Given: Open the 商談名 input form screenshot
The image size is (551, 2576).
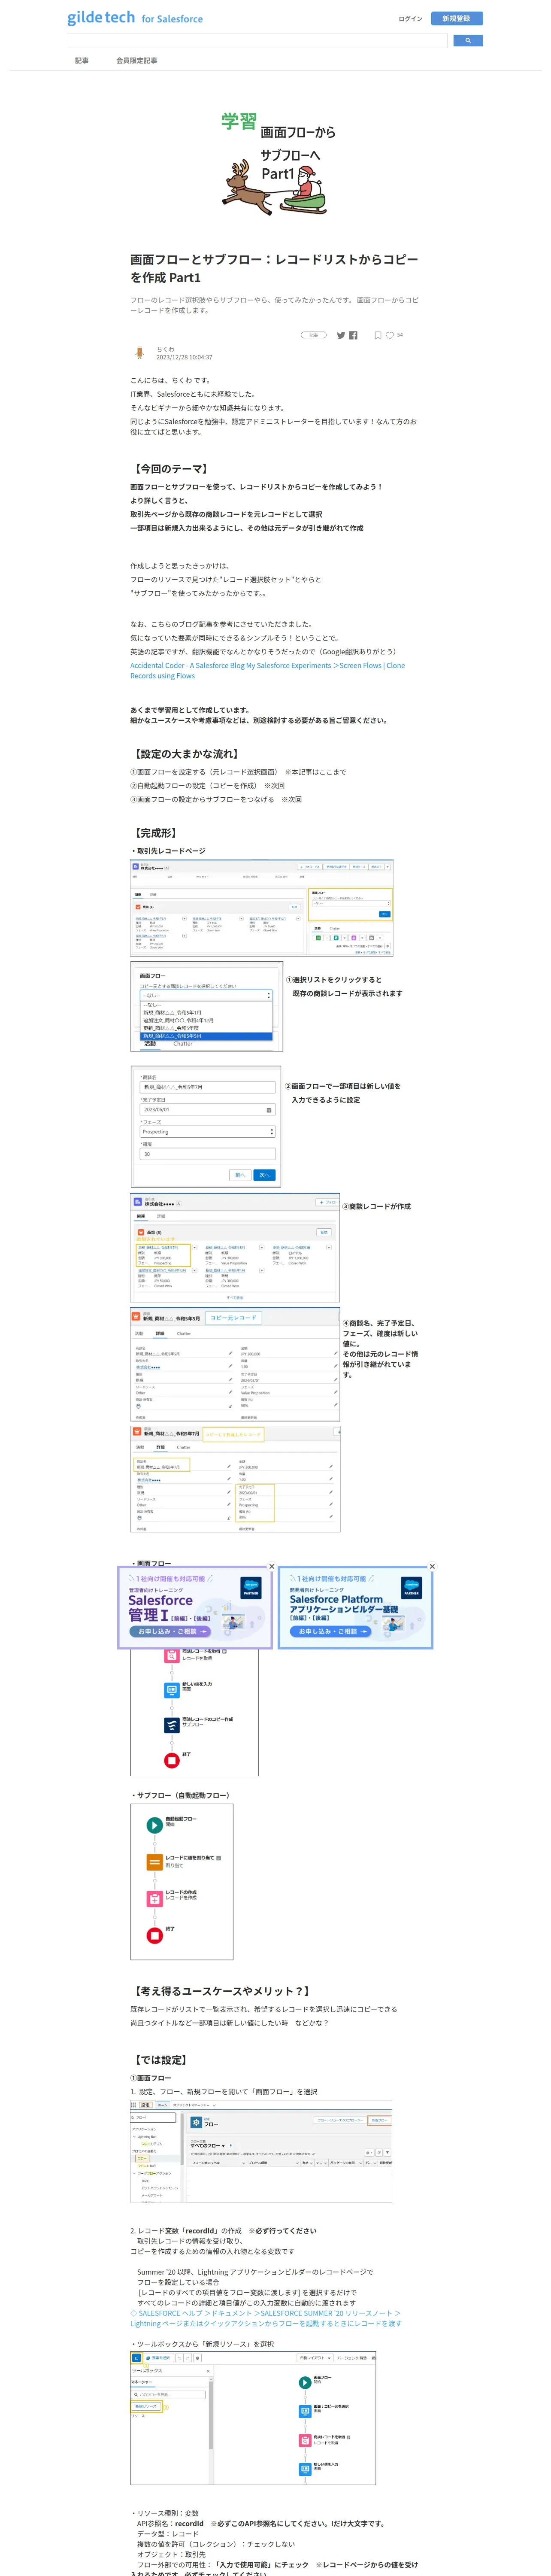Looking at the screenshot, I should tap(206, 1126).
